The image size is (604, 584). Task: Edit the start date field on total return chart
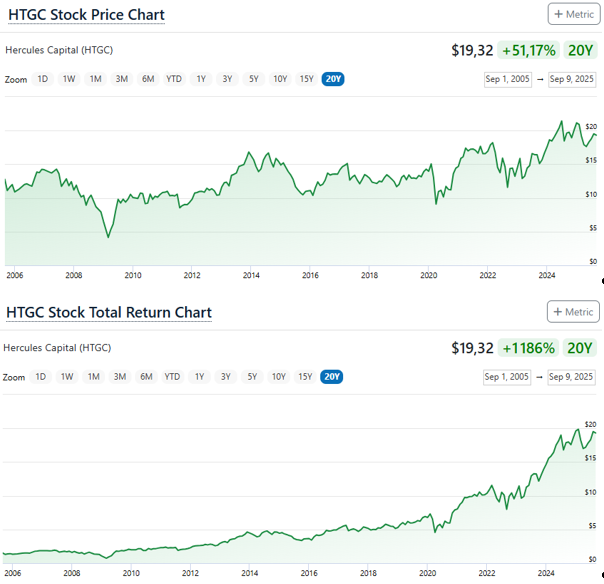point(507,377)
